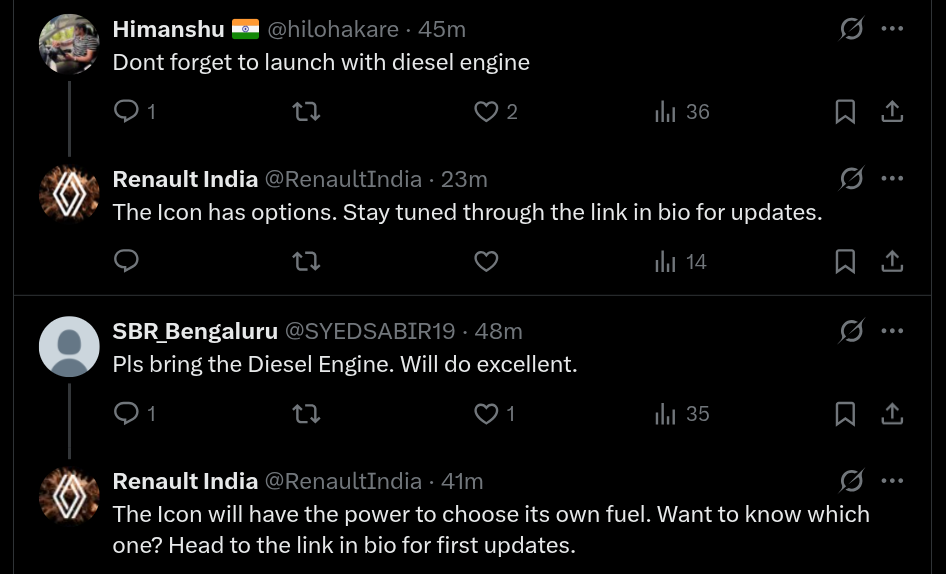The height and width of the screenshot is (574, 946).
Task: Reply to SBR_Bengaluru's tweet
Action: click(x=126, y=413)
